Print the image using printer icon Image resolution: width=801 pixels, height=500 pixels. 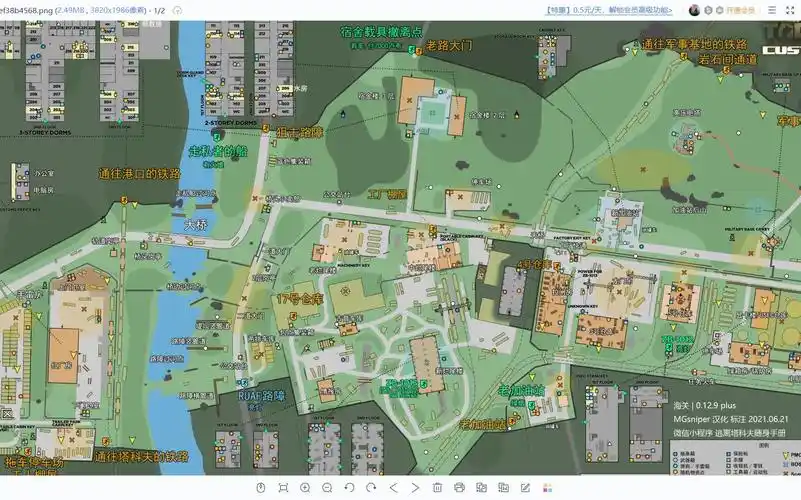(459, 488)
